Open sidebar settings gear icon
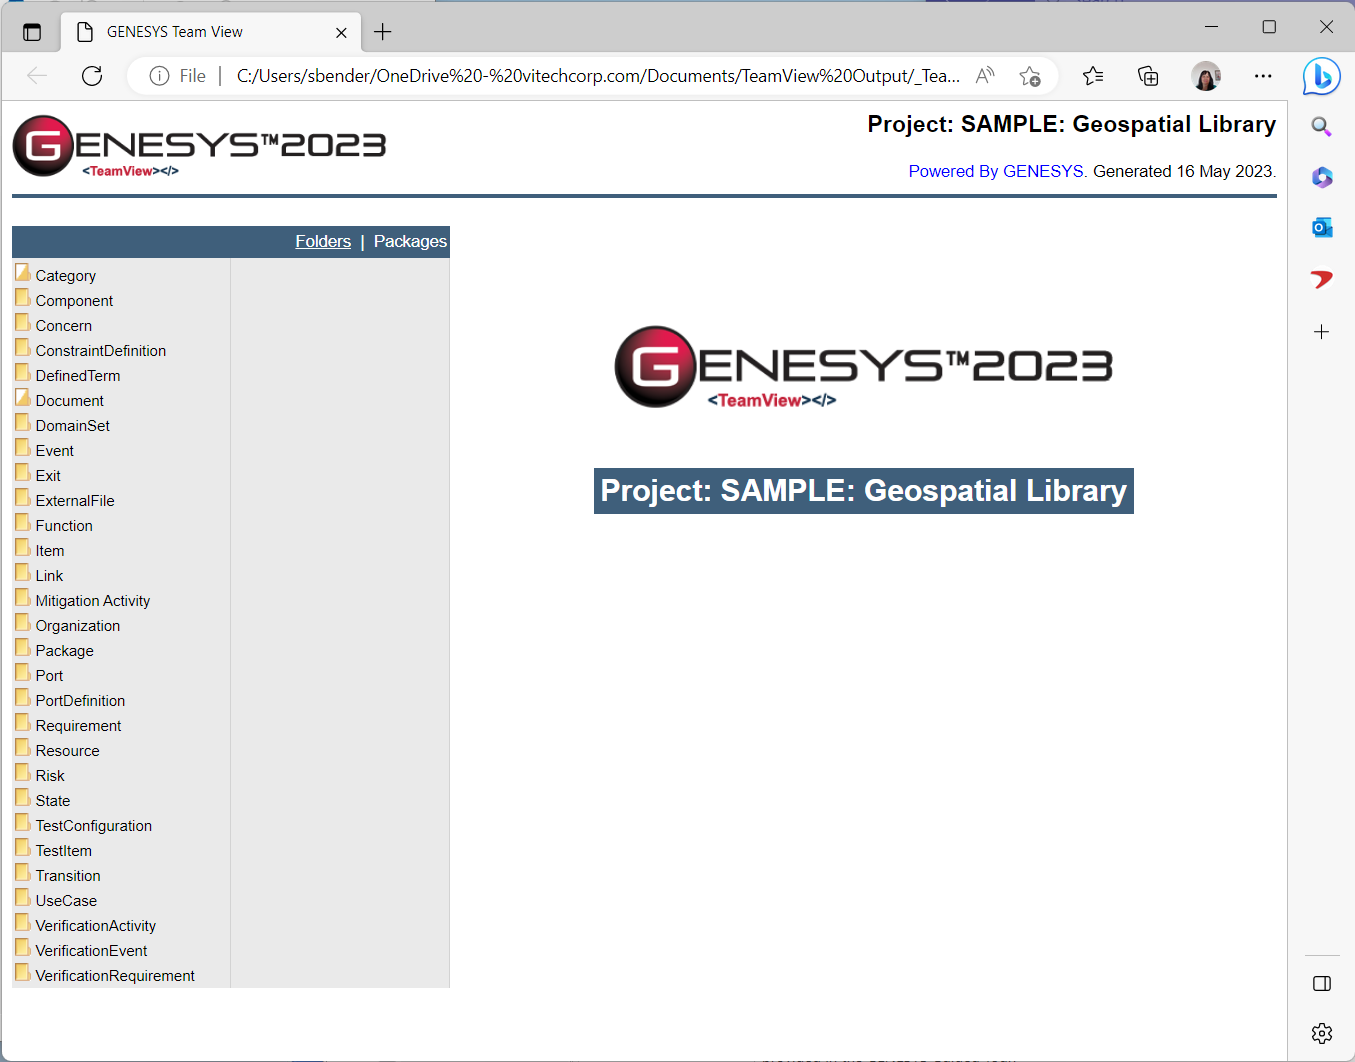 click(x=1322, y=1033)
